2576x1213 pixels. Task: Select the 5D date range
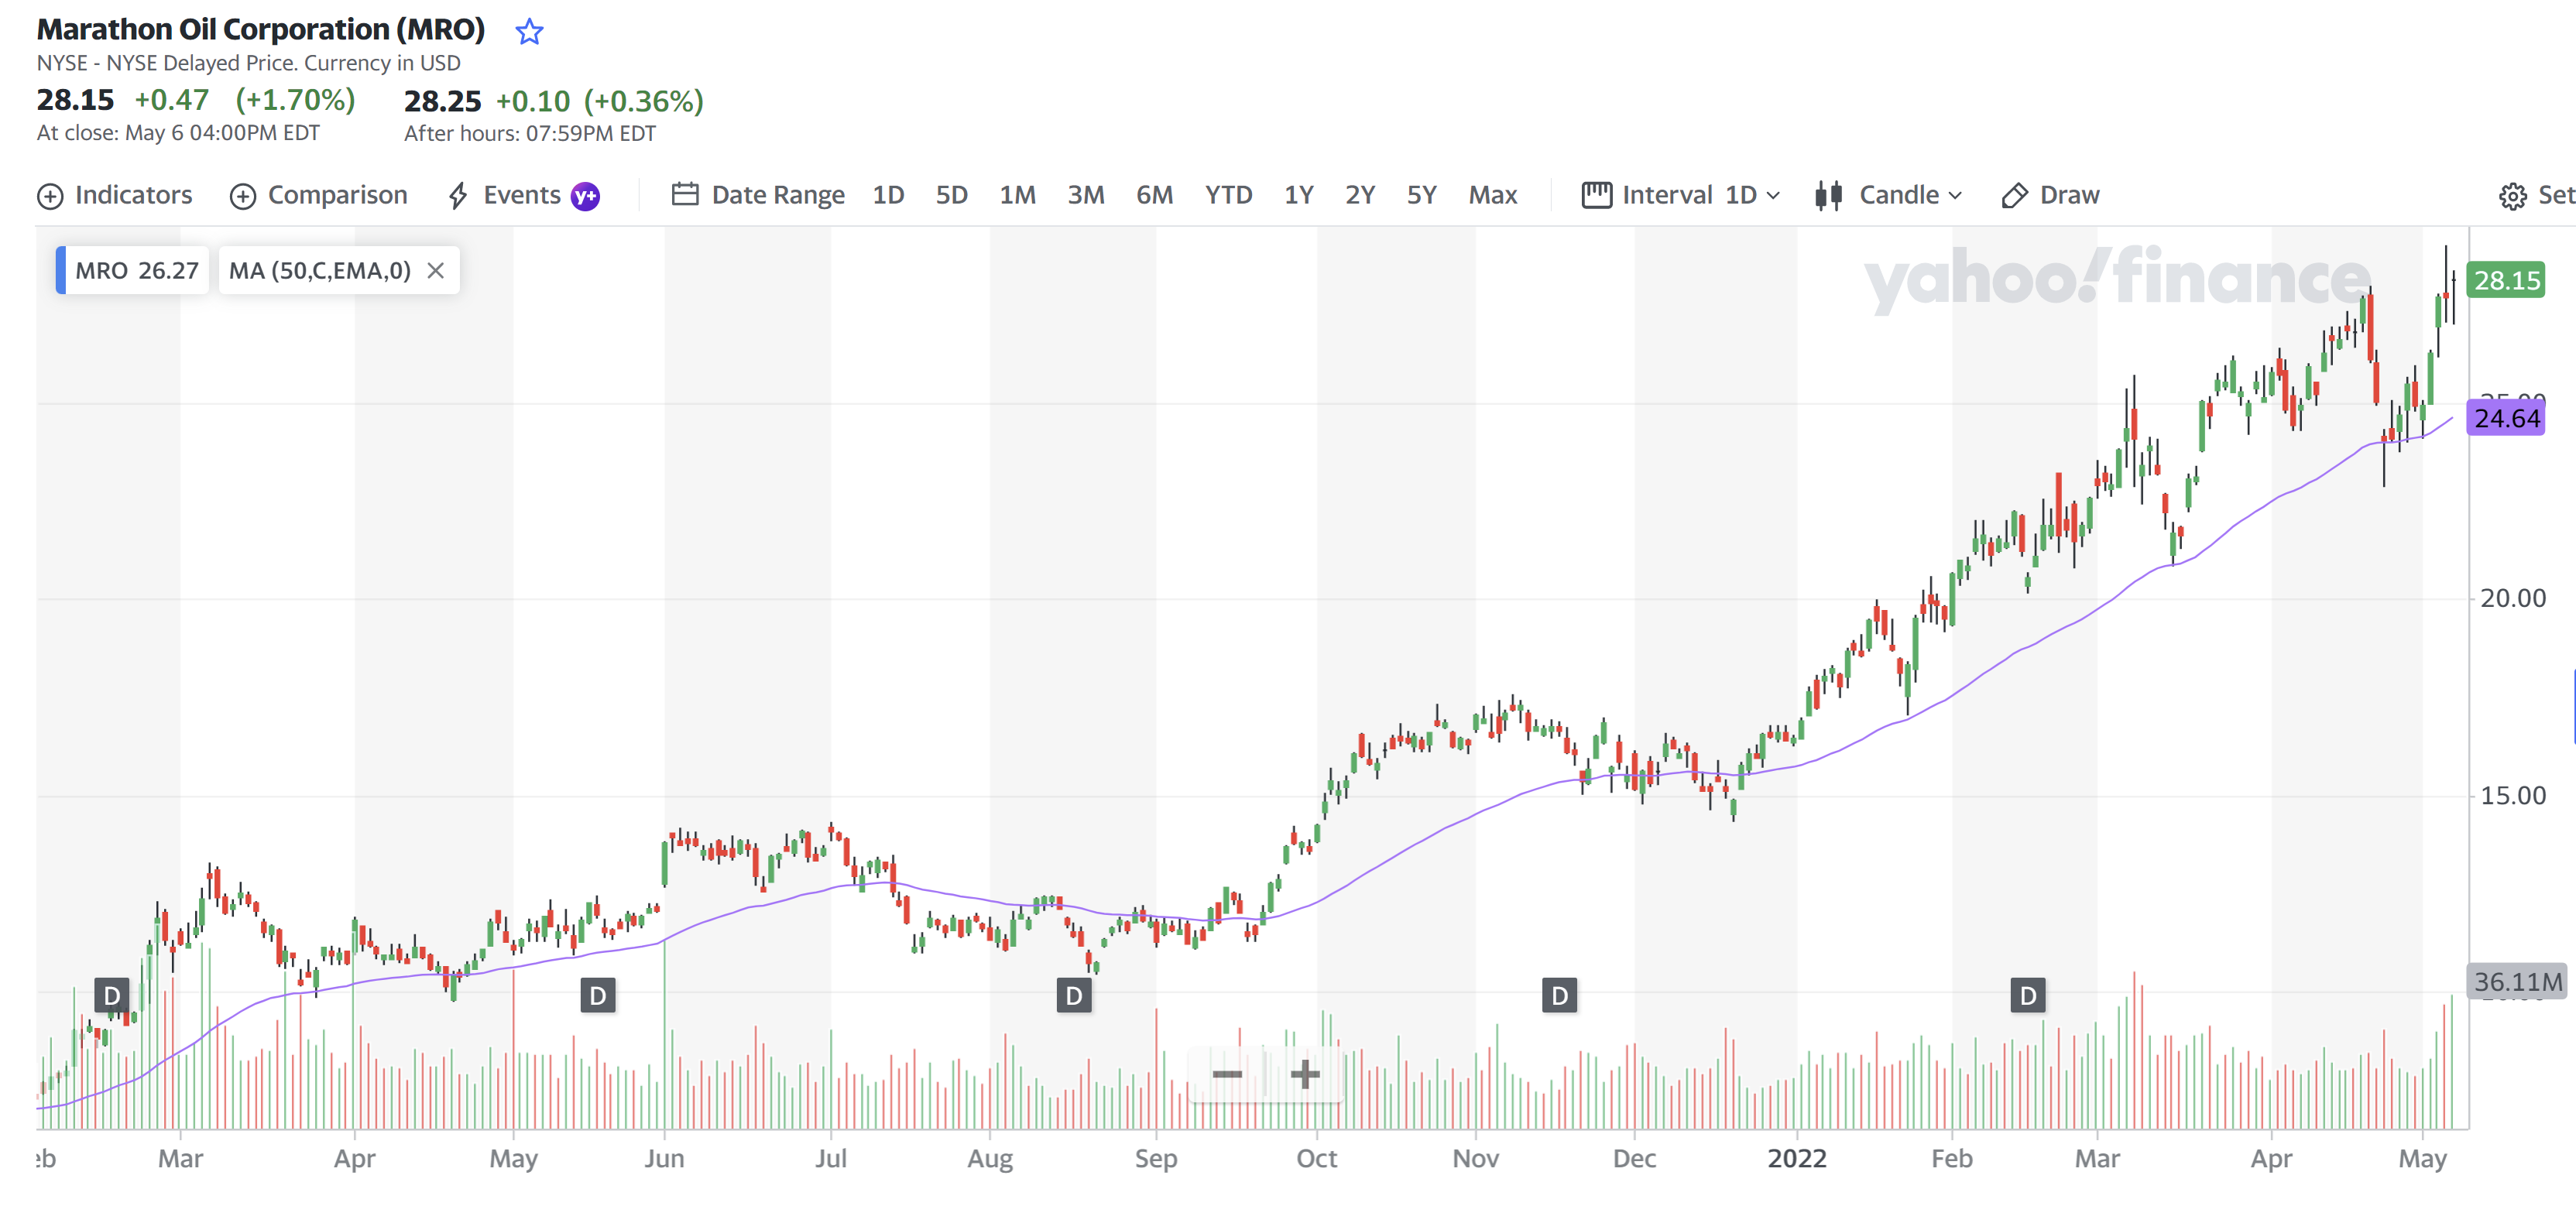tap(951, 195)
